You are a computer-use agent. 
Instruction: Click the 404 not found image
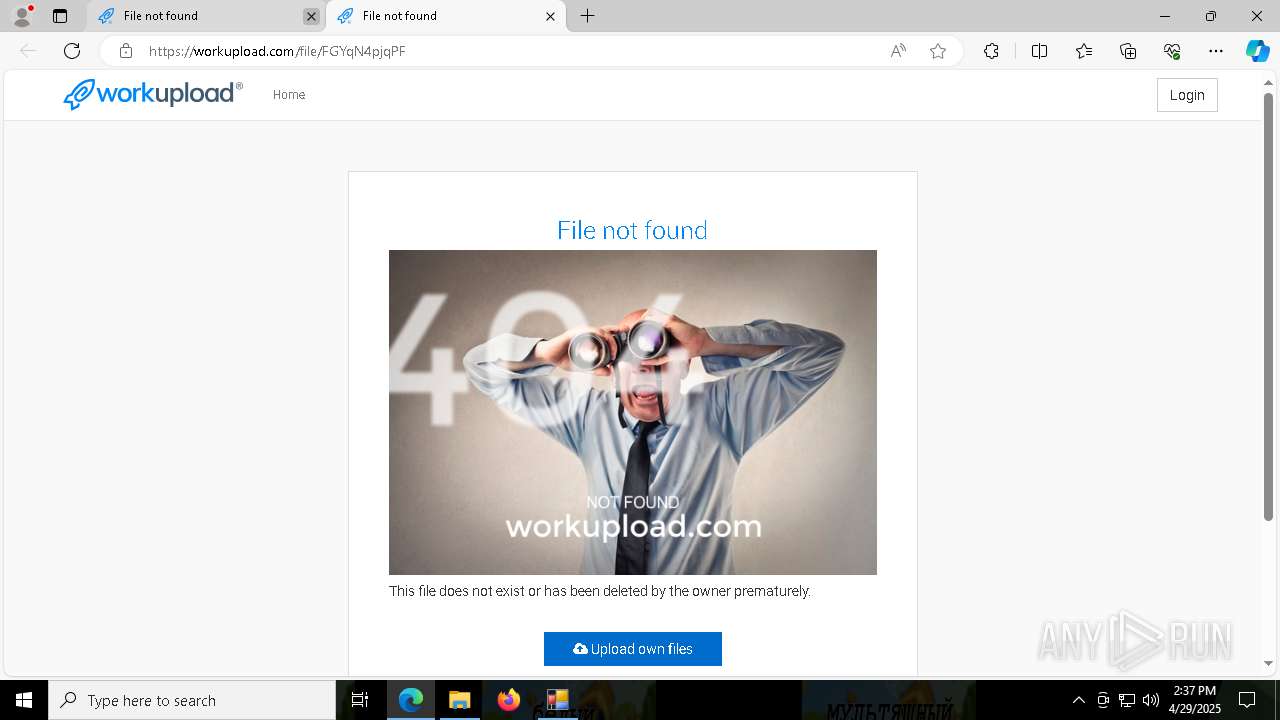pyautogui.click(x=633, y=412)
